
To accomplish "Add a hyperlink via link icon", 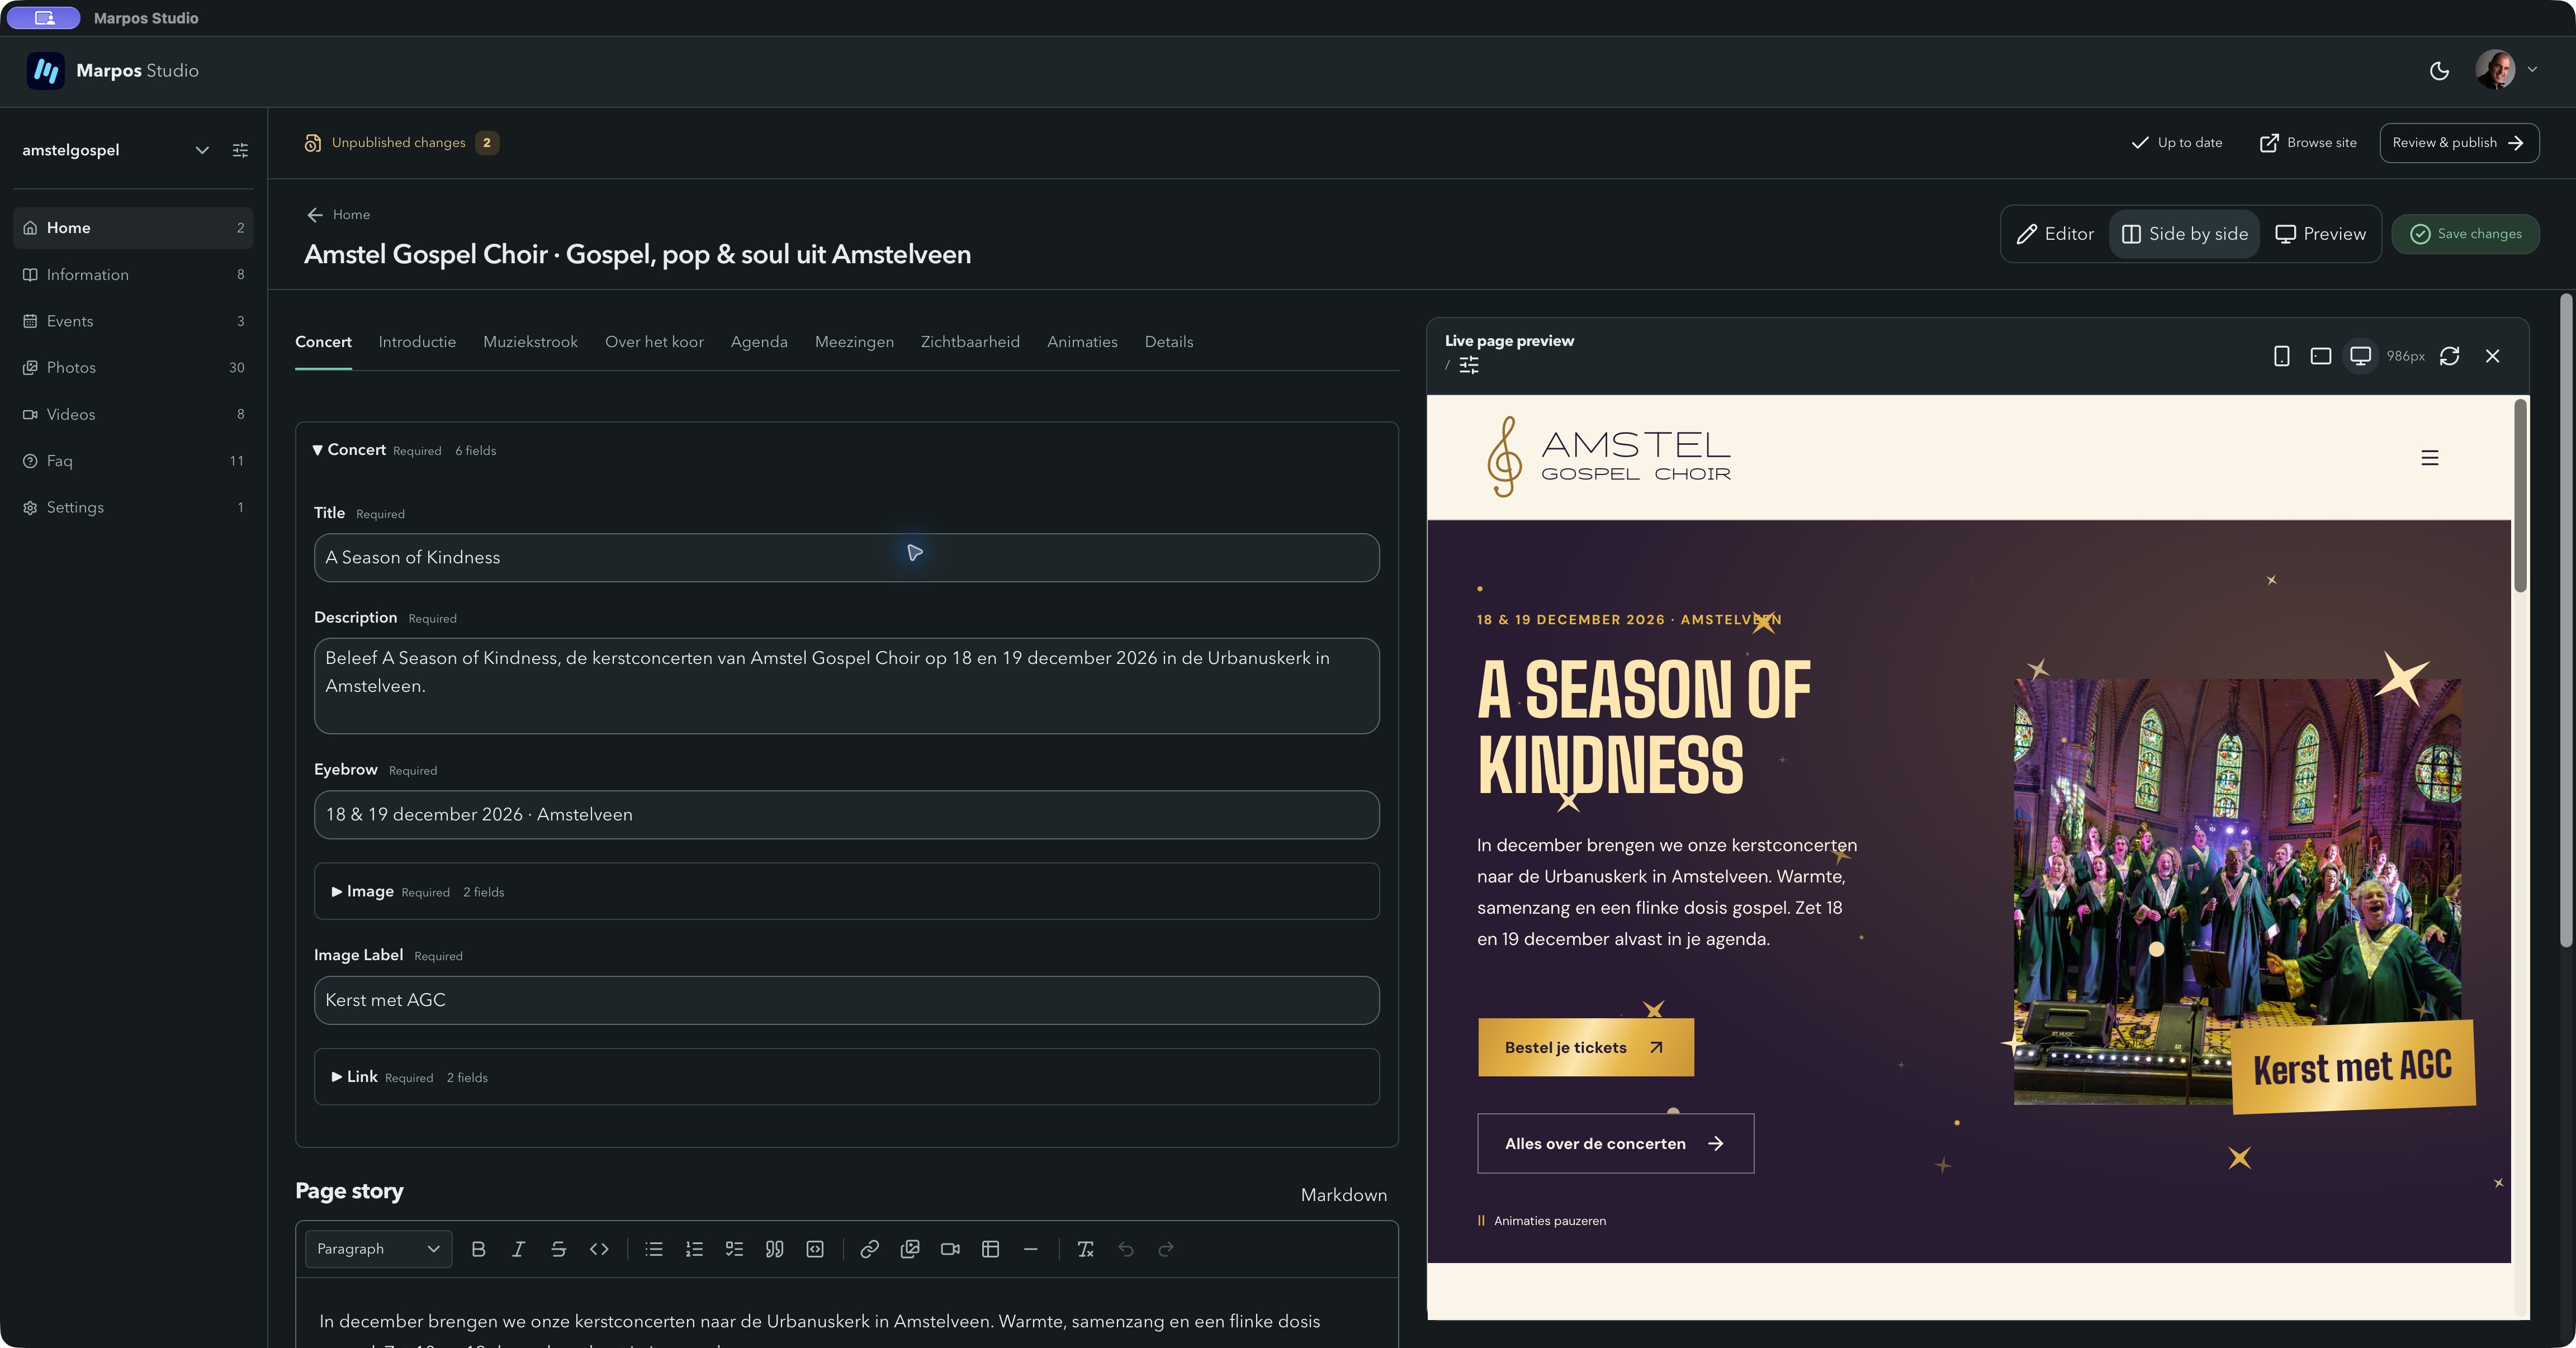I will point(869,1249).
